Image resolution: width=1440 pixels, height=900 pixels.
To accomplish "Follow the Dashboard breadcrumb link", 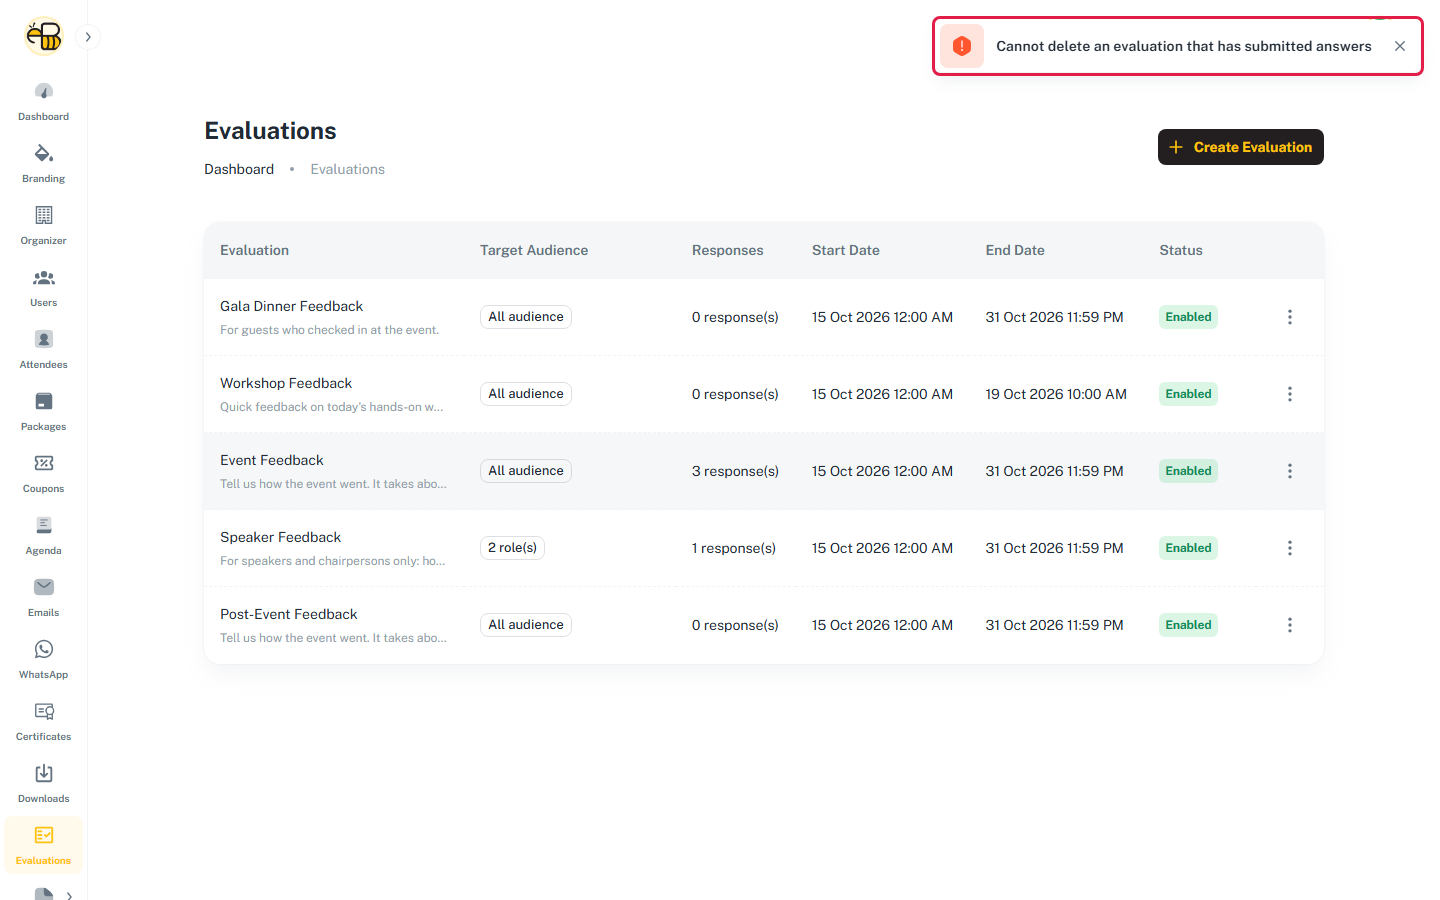I will [x=239, y=169].
